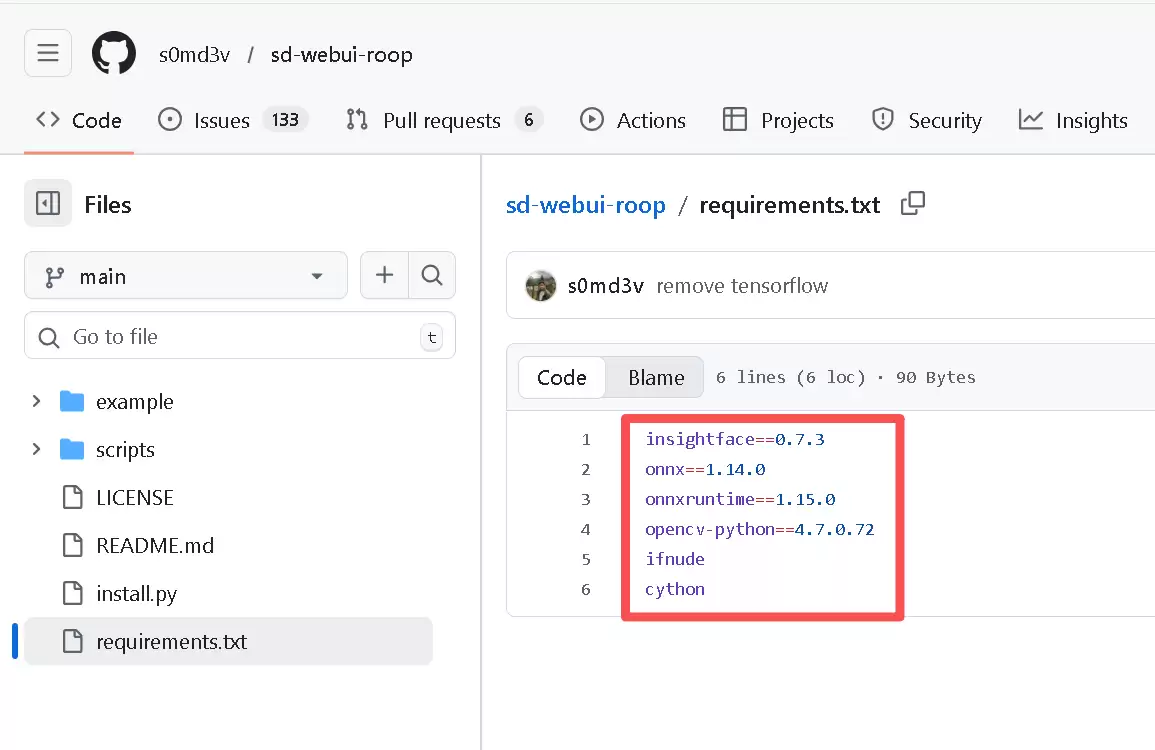The width and height of the screenshot is (1155, 750).
Task: Click the Go to file search field
Action: tap(240, 337)
